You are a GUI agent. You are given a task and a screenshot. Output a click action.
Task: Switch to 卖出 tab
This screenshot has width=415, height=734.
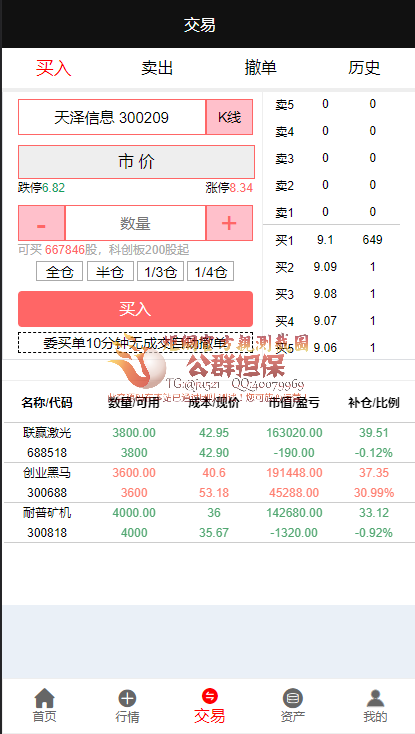(x=157, y=68)
